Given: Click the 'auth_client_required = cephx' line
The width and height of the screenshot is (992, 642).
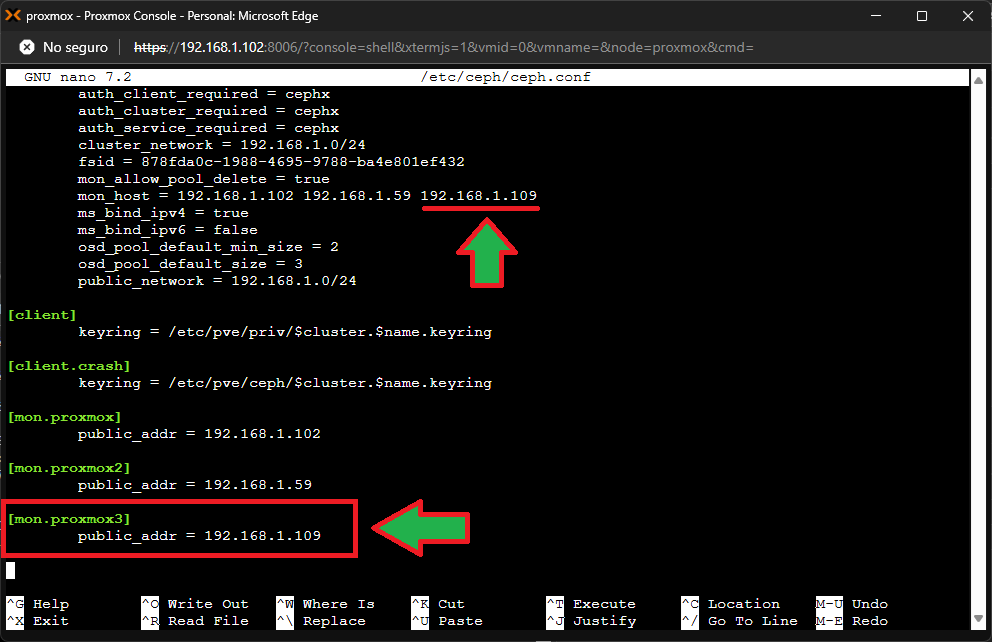Looking at the screenshot, I should pyautogui.click(x=204, y=94).
